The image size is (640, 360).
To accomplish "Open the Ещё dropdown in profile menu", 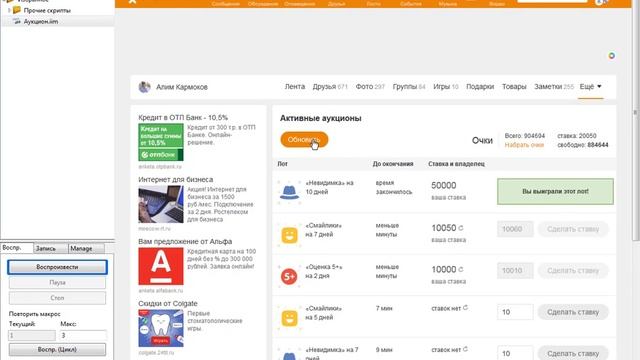I will click(x=590, y=87).
